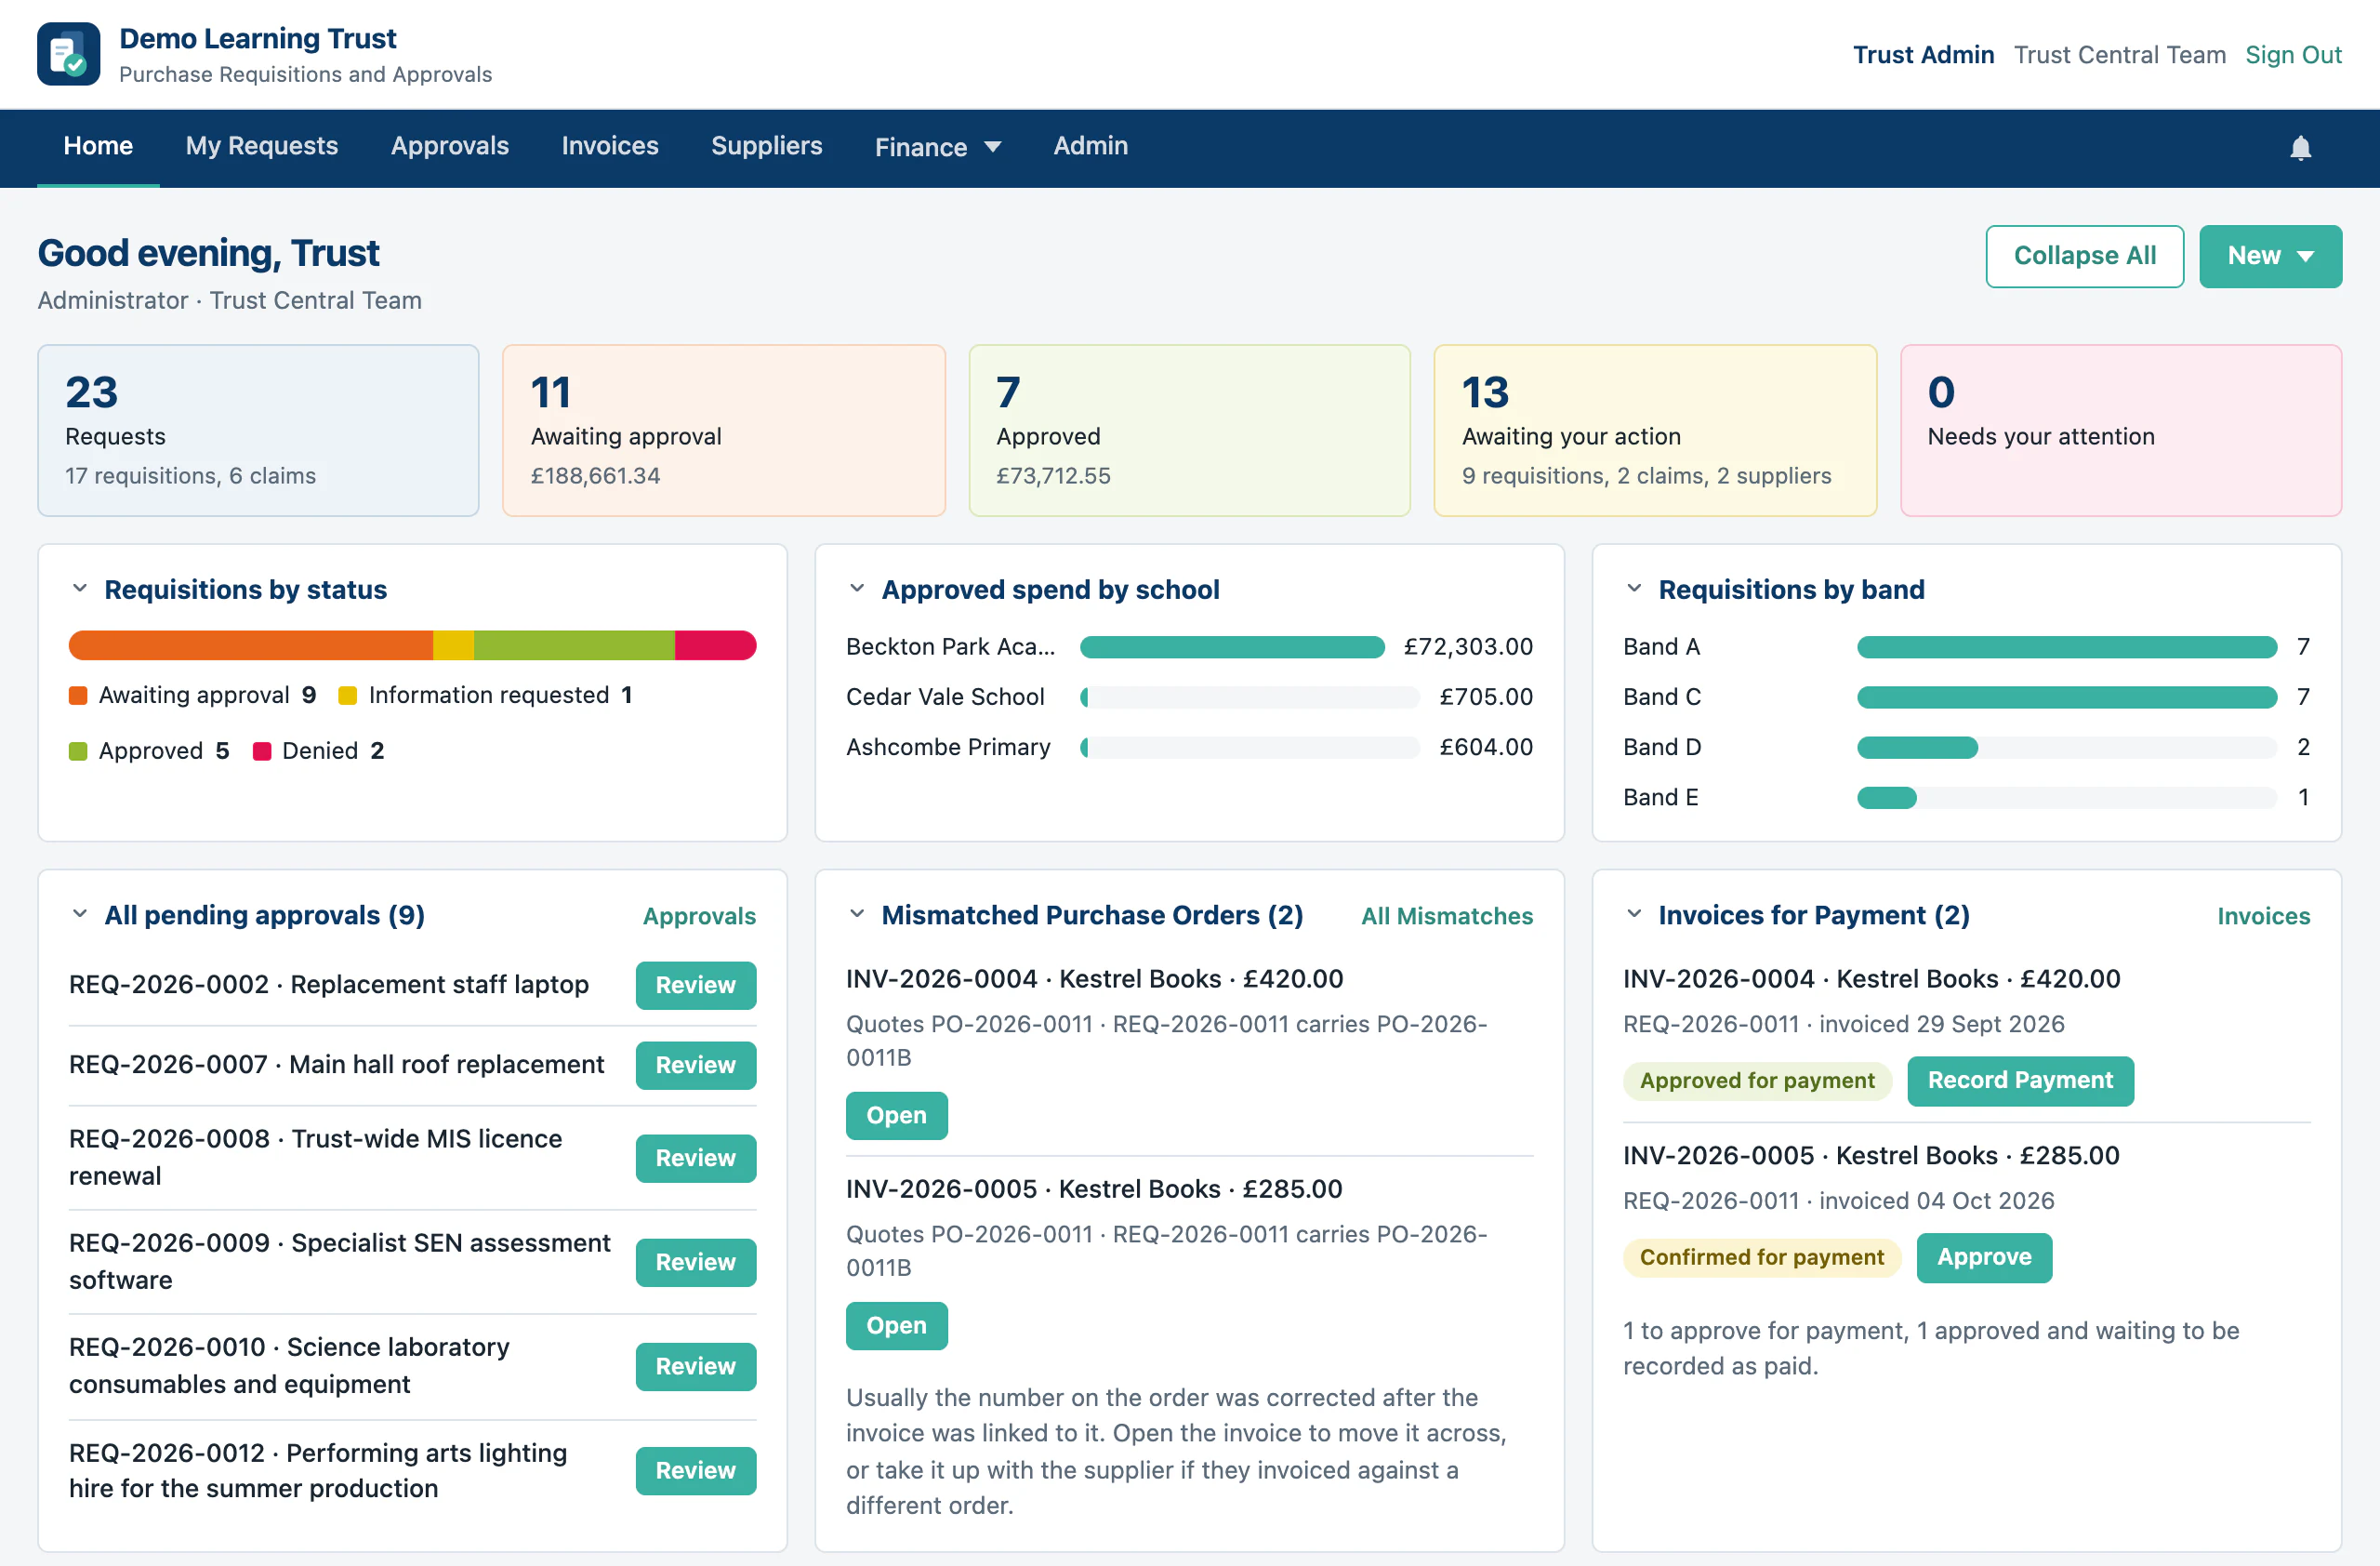Screen dimensions: 2380x1566
Task: Collapse the Approved spend by school panel
Action: [x=857, y=589]
